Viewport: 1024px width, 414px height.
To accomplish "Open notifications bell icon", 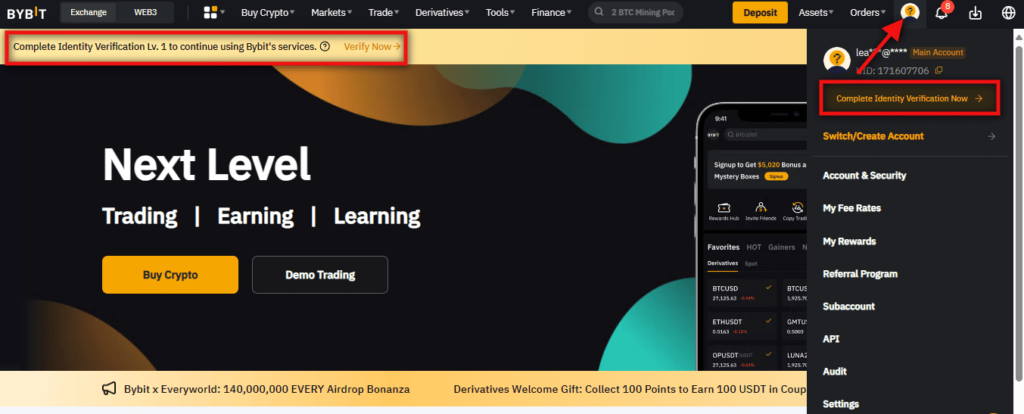I will click(x=942, y=12).
